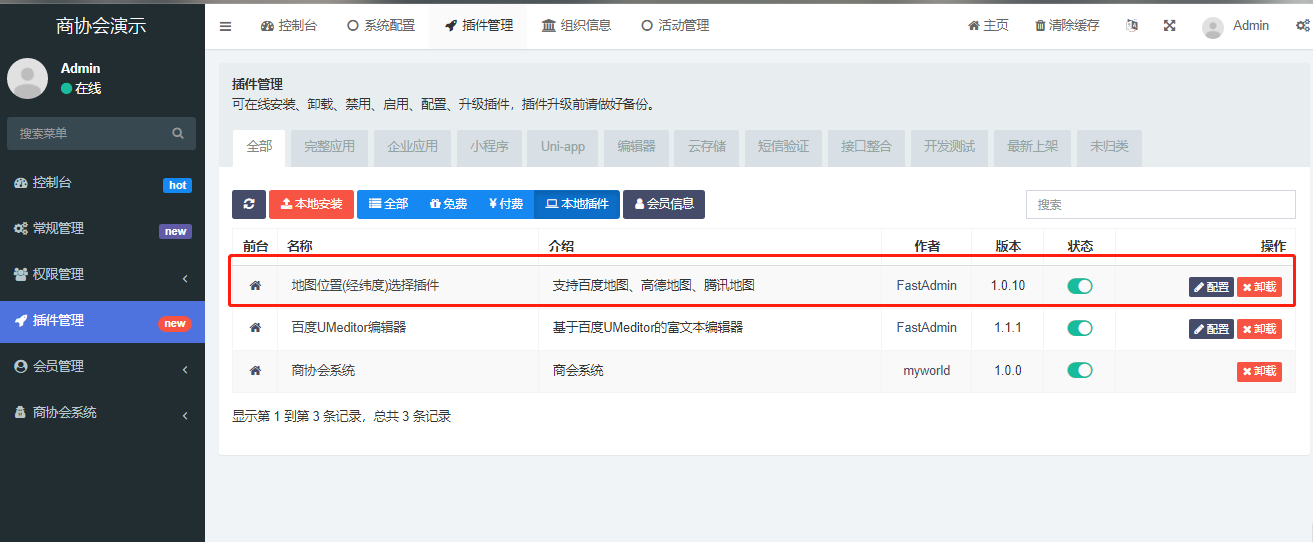The height and width of the screenshot is (542, 1313).
Task: Click 卸载 for 商协会系统
Action: pos(1259,371)
